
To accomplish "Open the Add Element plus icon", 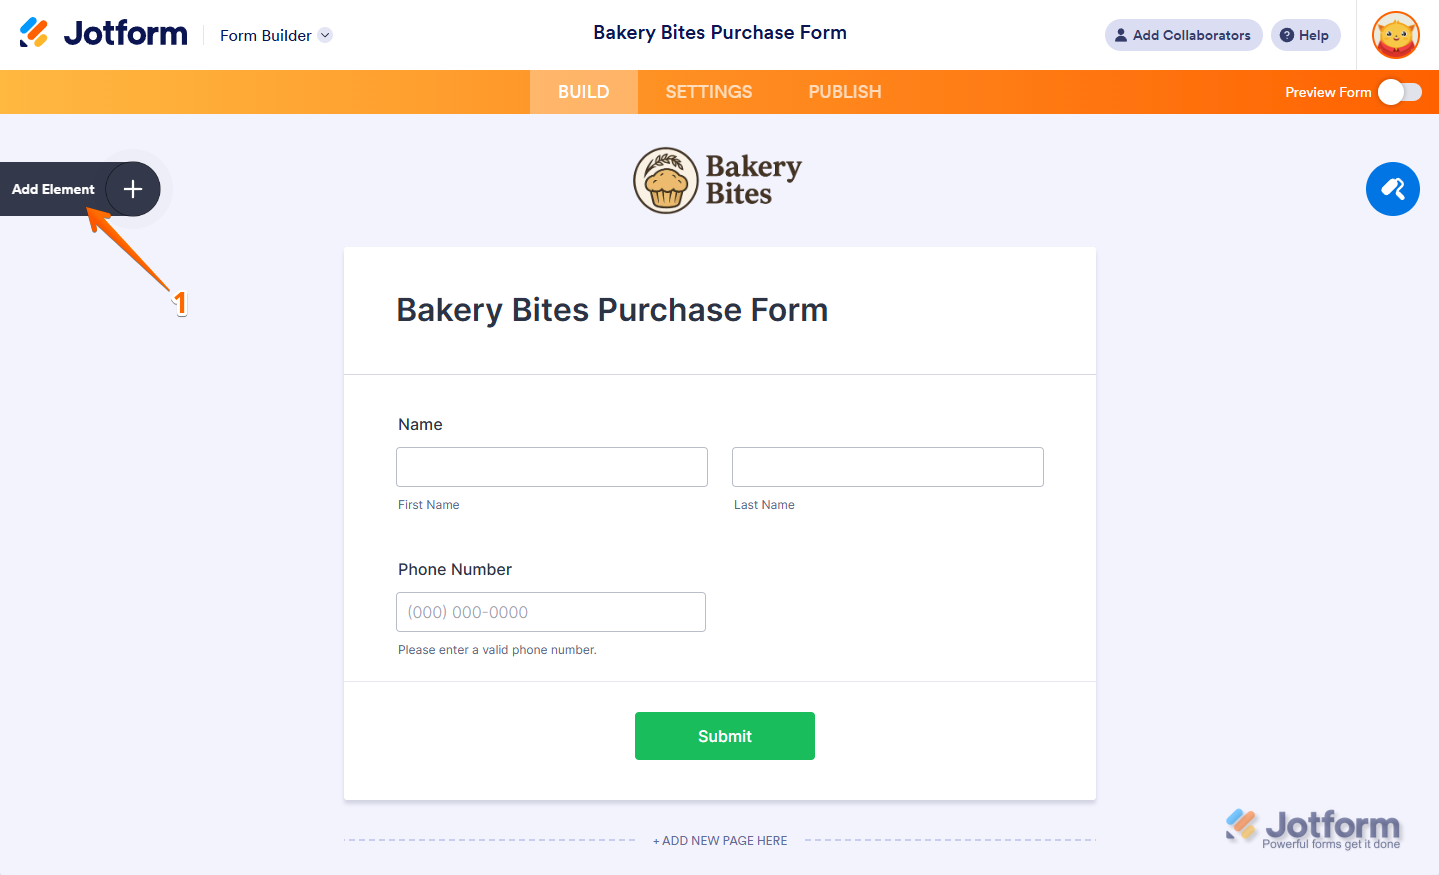I will click(133, 189).
